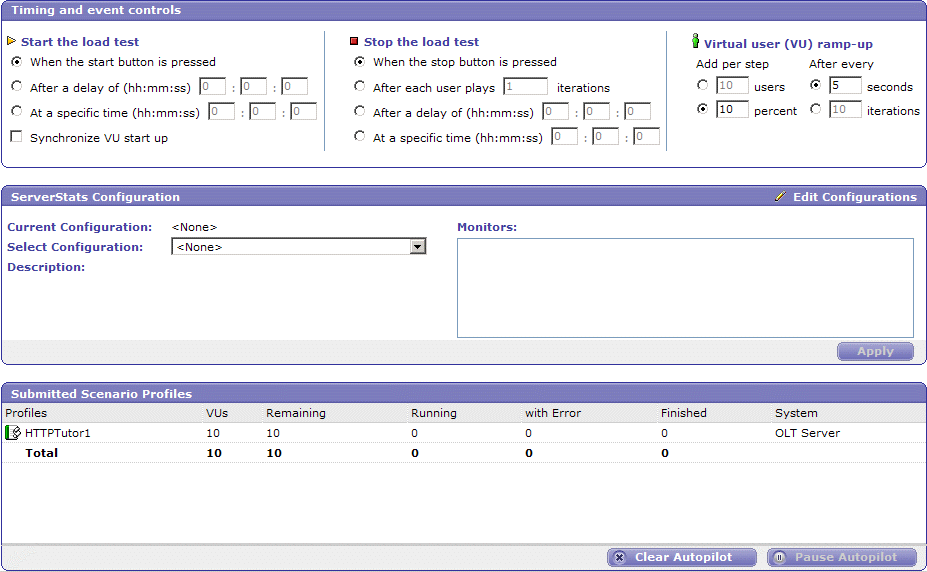927x572 pixels.
Task: Click the Running column header
Action: (434, 413)
